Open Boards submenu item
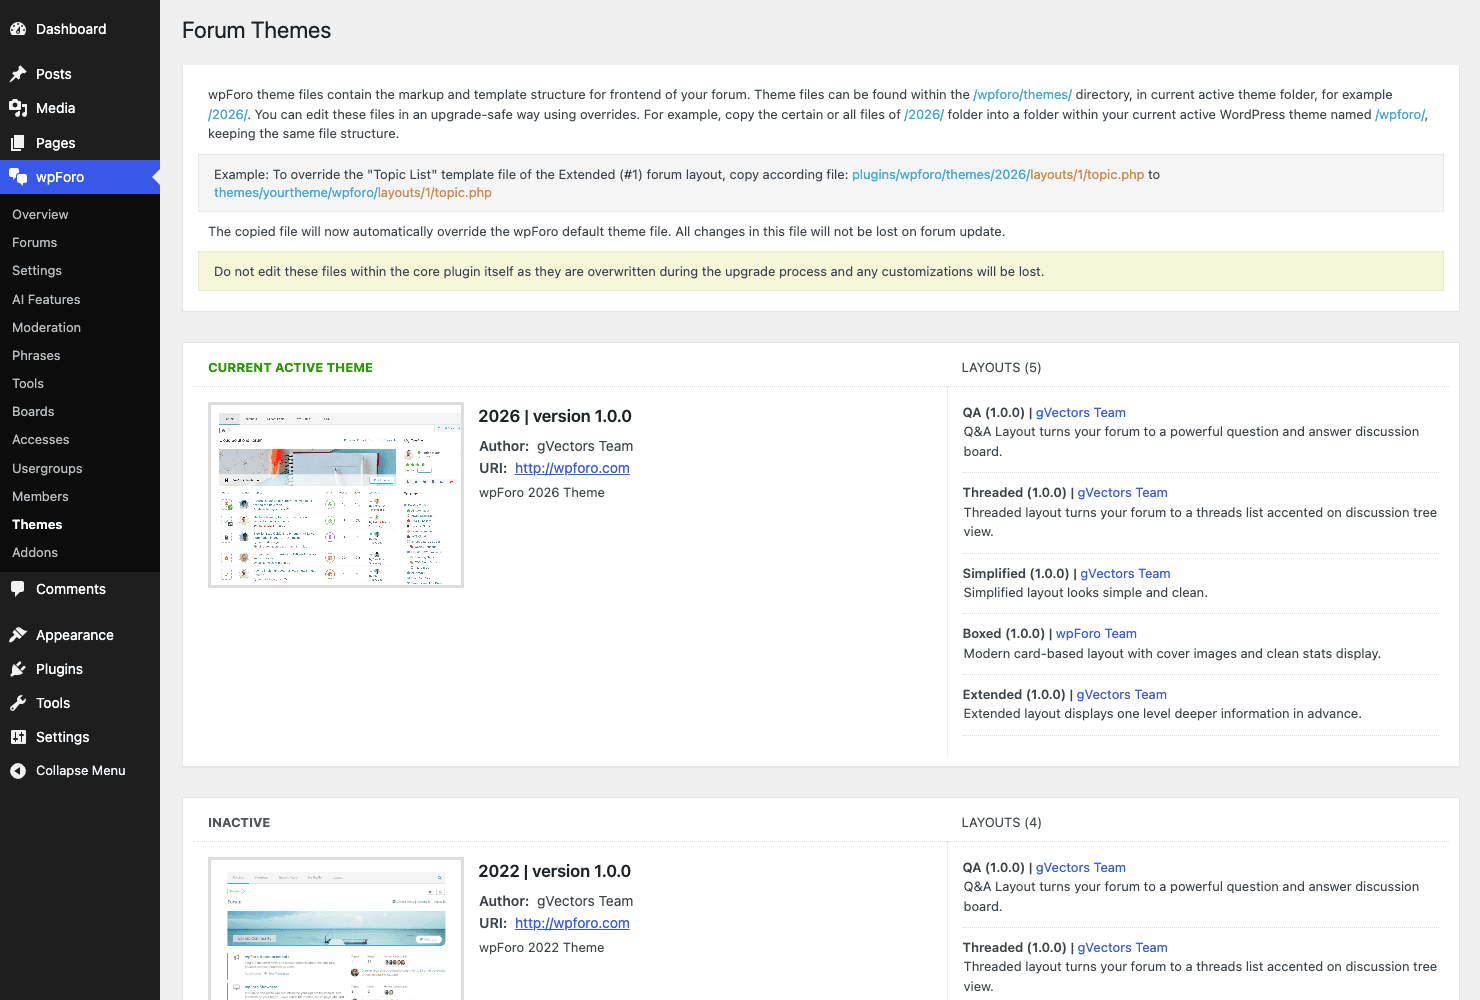Viewport: 1480px width, 1000px height. pos(33,411)
